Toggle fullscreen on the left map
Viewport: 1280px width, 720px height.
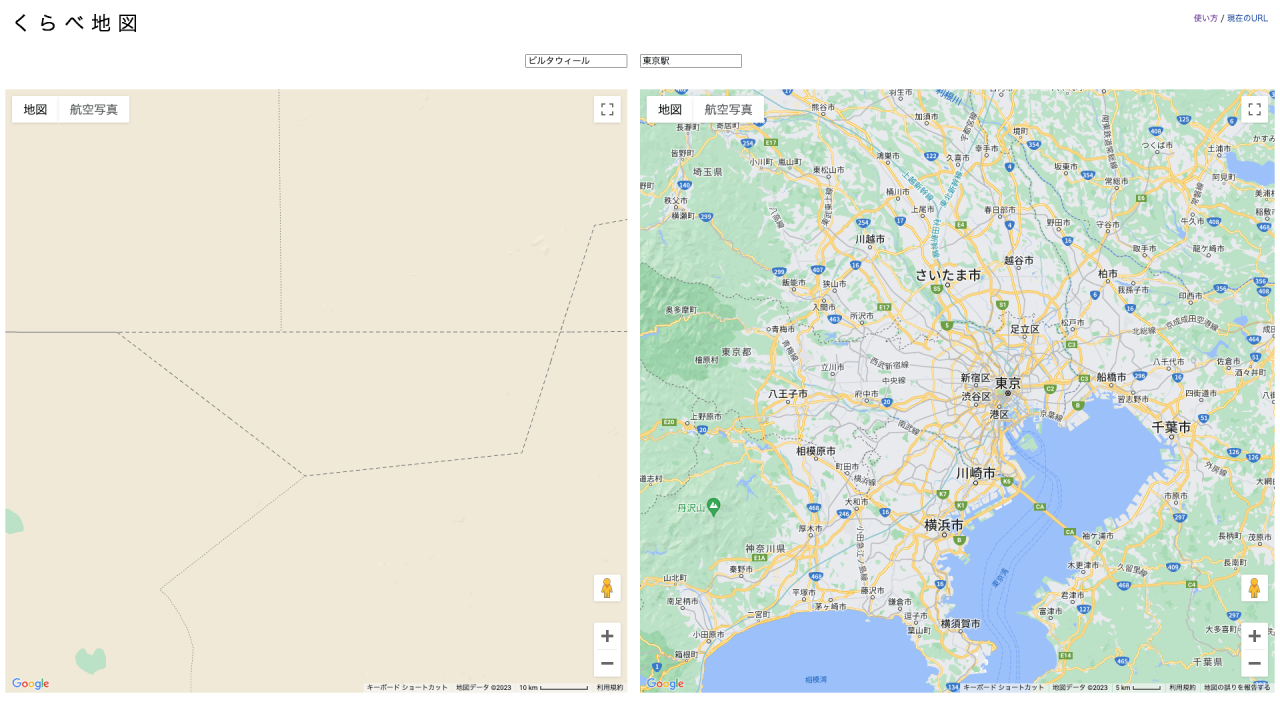pos(607,109)
